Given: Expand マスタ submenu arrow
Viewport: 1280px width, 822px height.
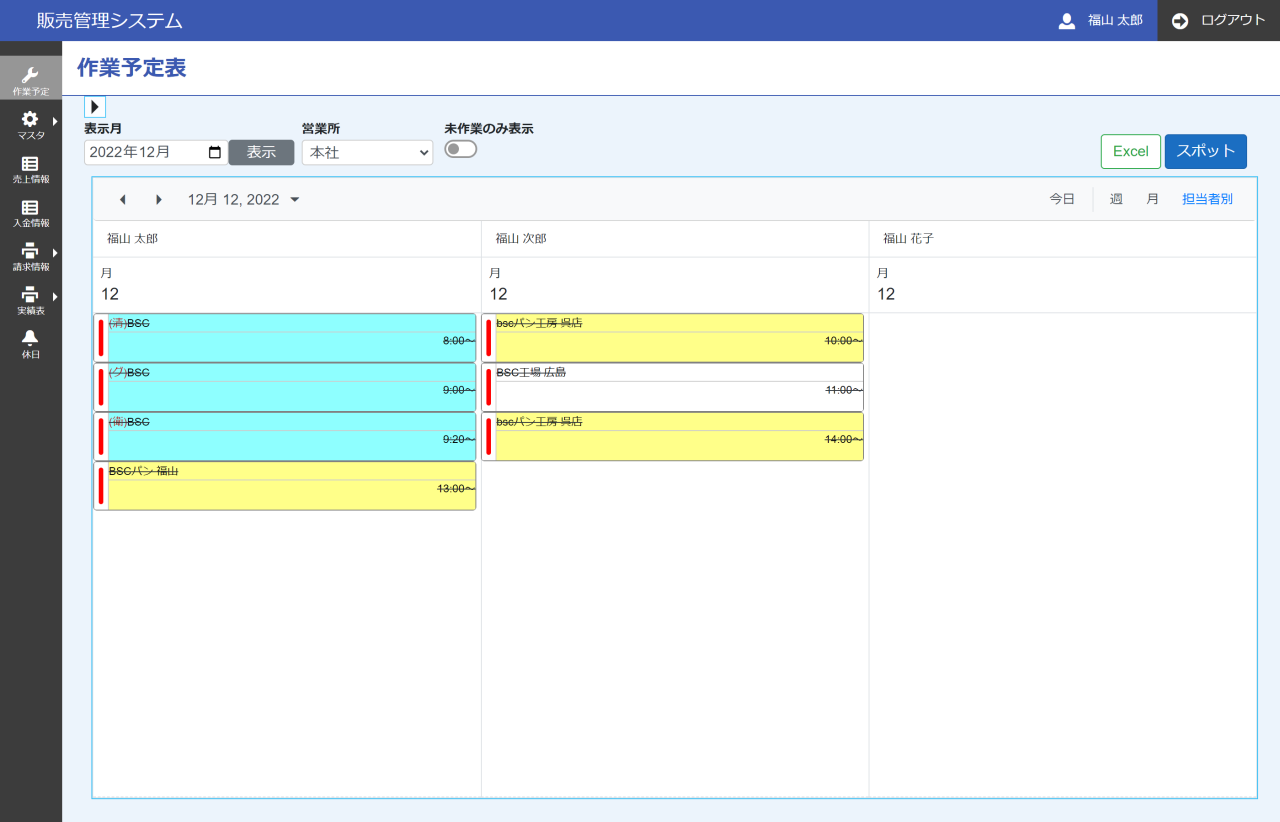Looking at the screenshot, I should 55,122.
